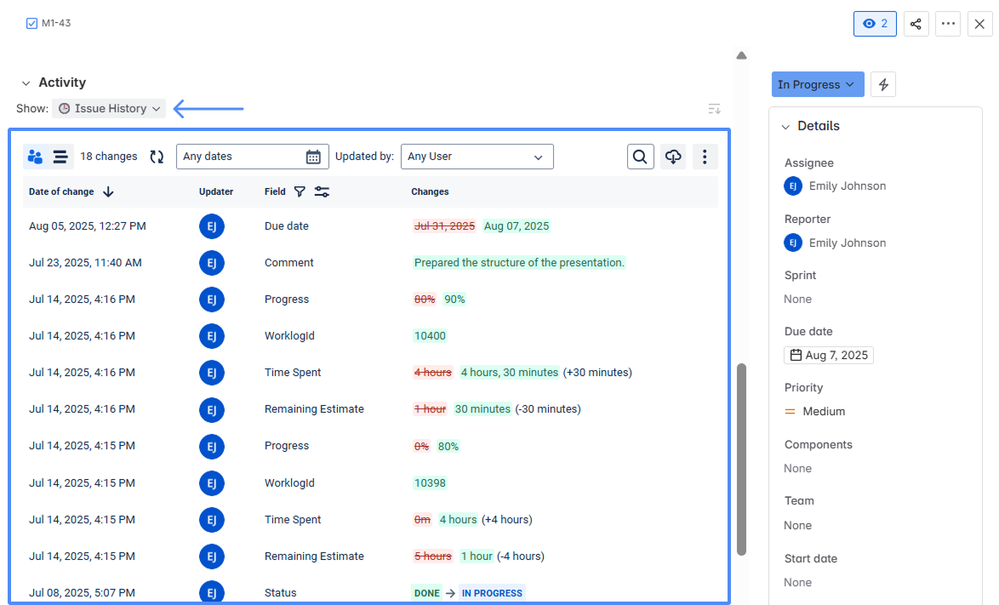Close the issue view with X
The image size is (999, 605).
pos(979,24)
